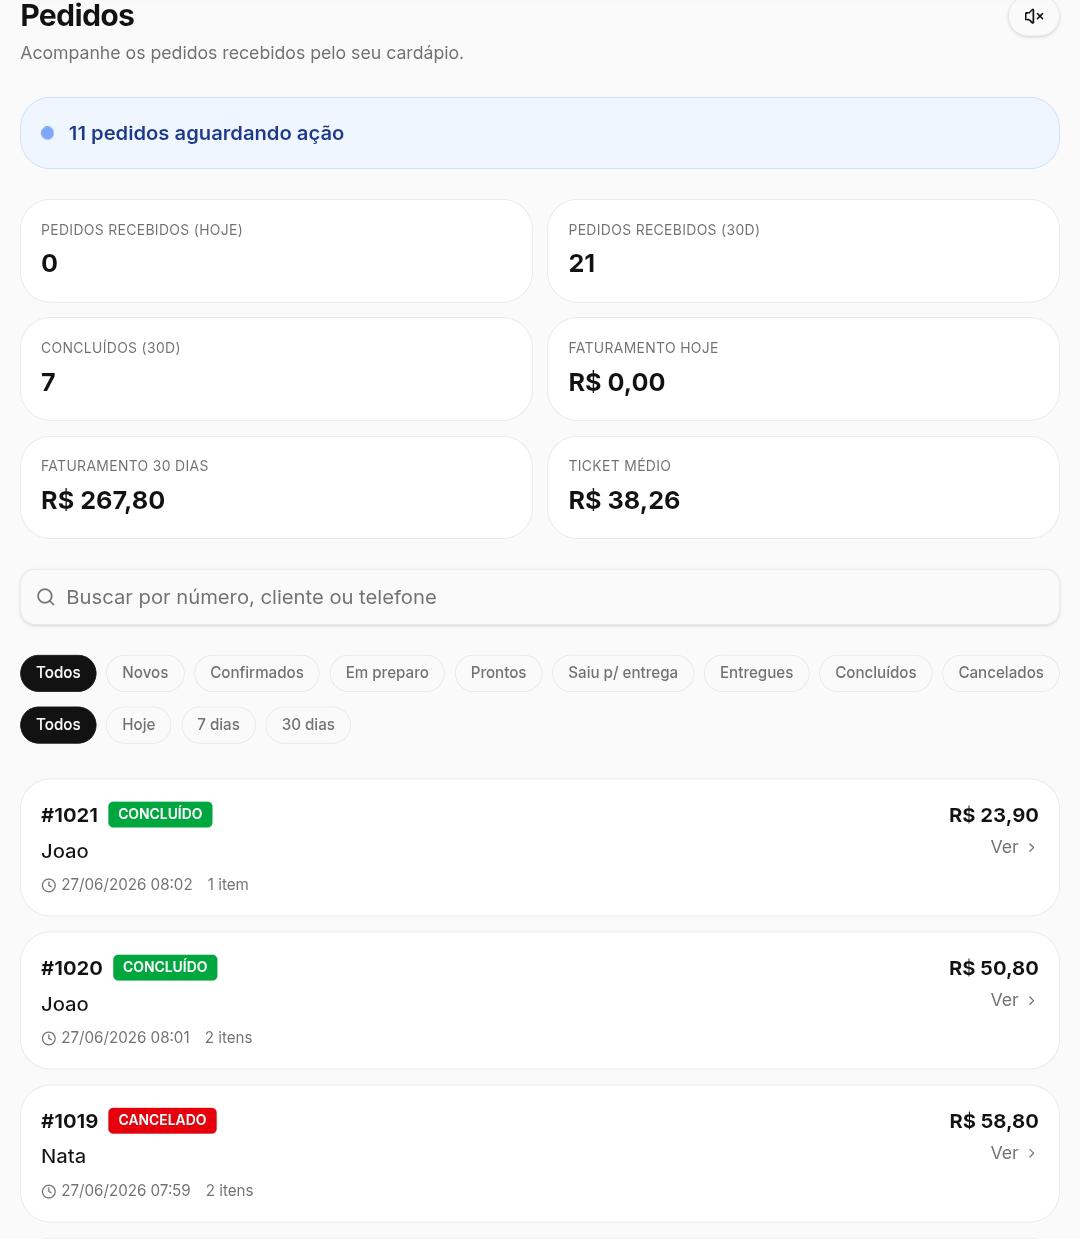
Task: Click the Faturamento 30 Dias value R$ 267,80
Action: point(103,500)
